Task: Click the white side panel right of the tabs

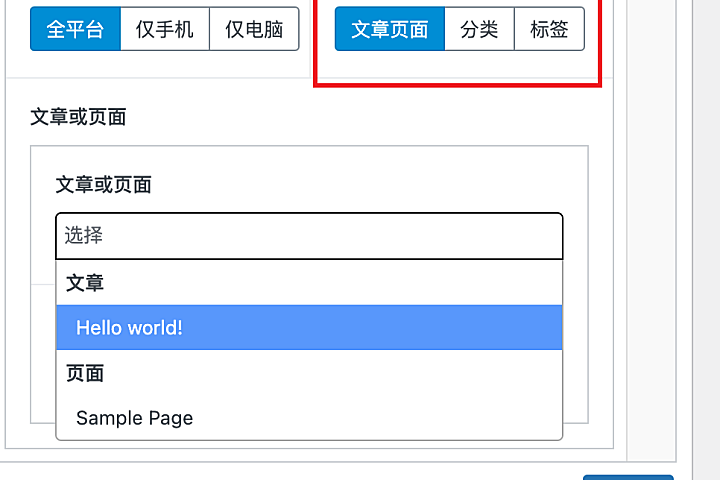Action: point(659,200)
